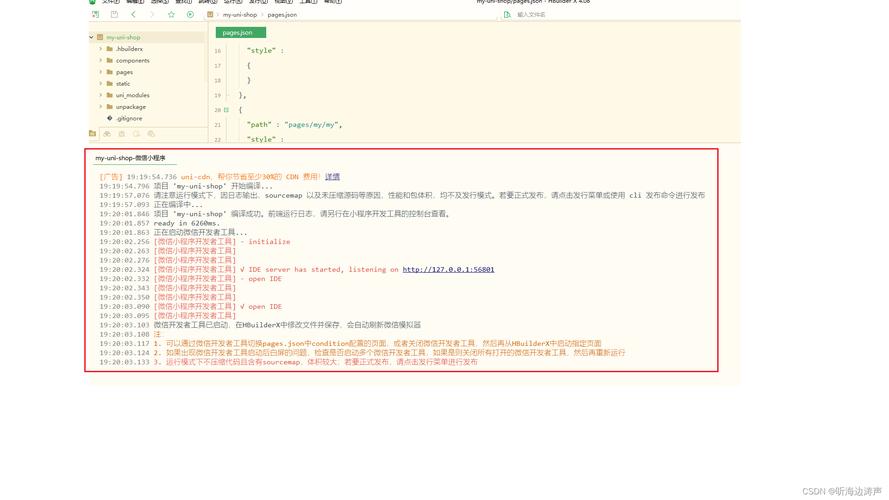Click the back navigation arrow
Viewport: 889px width, 500px height.
click(x=133, y=15)
